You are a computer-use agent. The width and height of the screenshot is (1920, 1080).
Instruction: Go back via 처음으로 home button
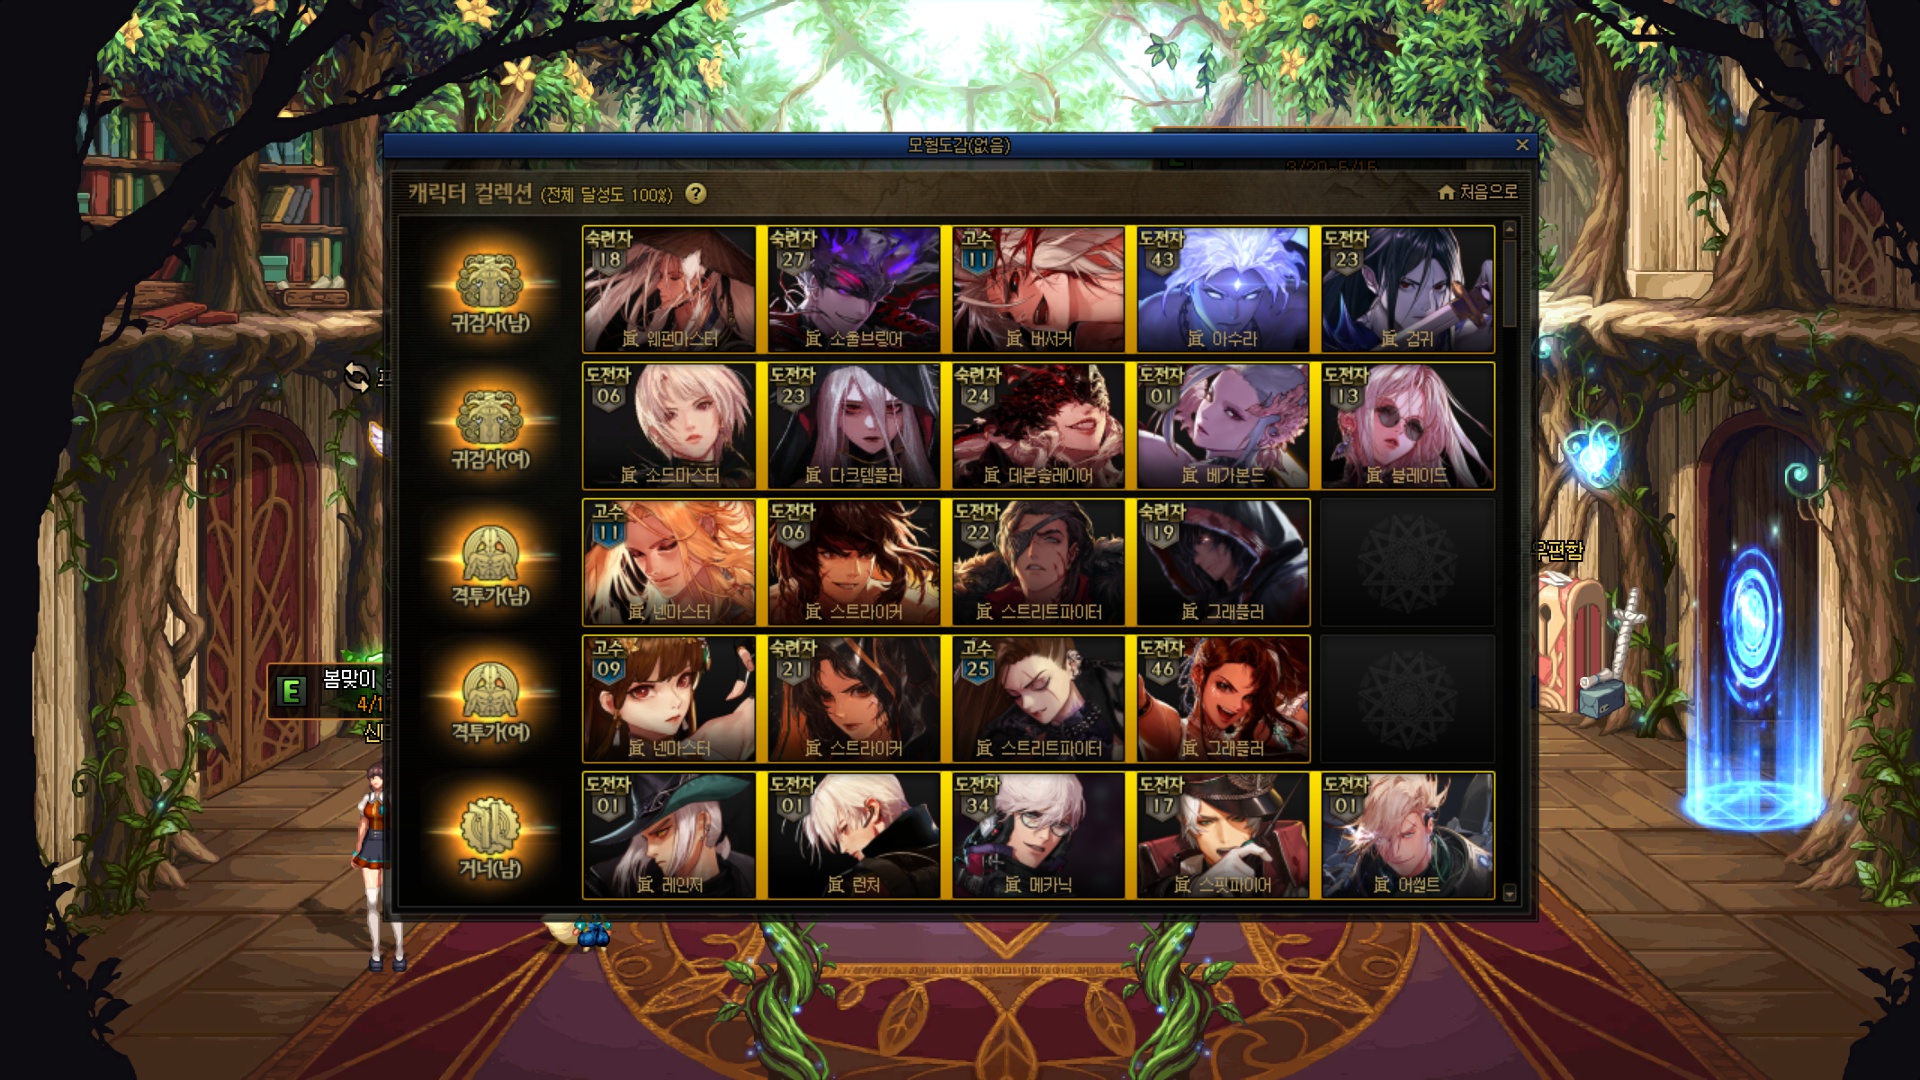coord(1478,192)
